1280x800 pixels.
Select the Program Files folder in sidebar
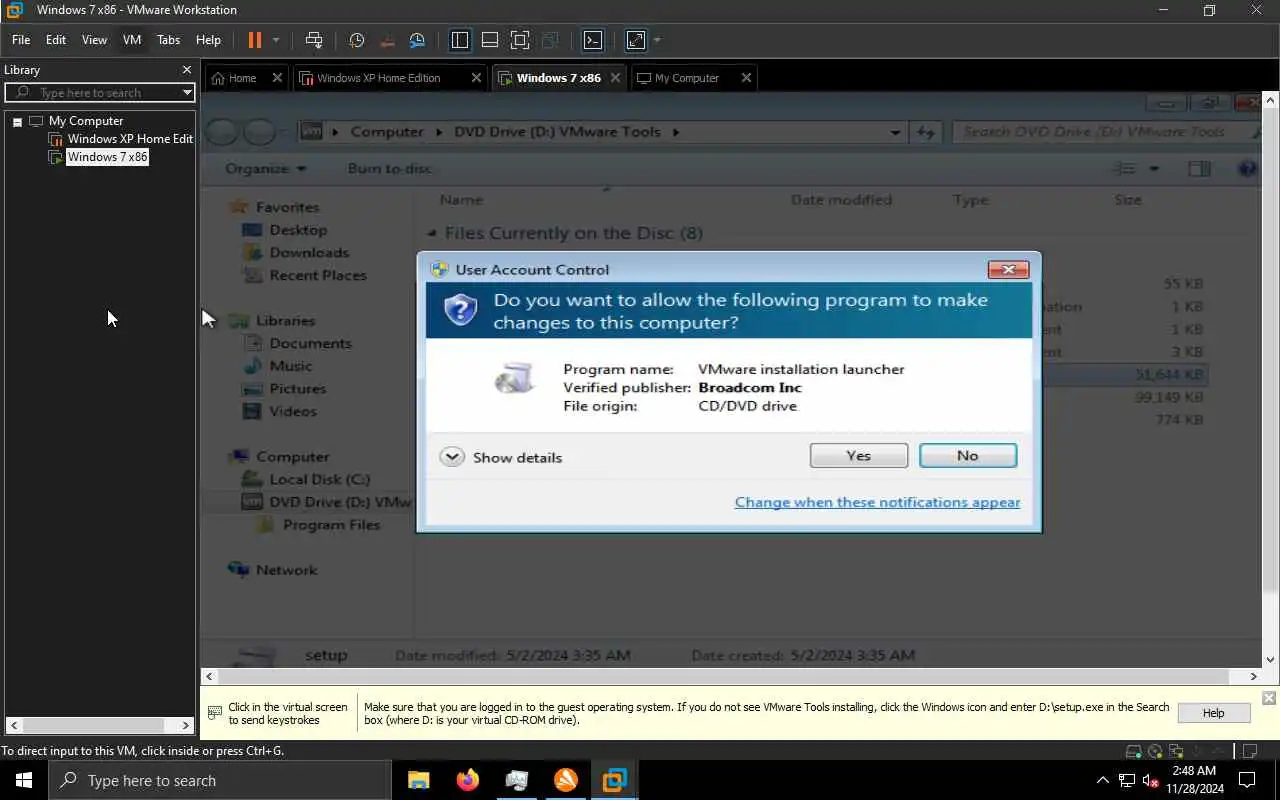pos(319,525)
